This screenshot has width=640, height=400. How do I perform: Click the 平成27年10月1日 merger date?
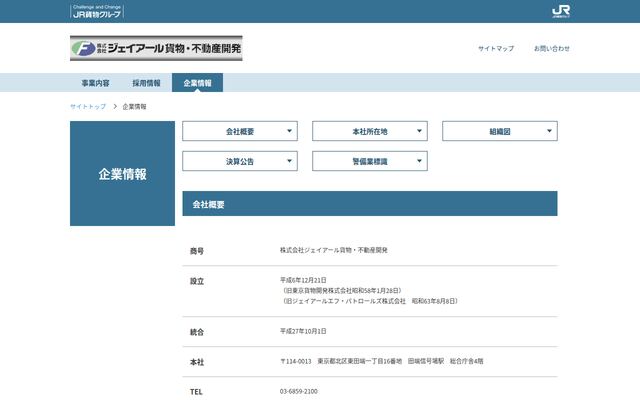303,331
